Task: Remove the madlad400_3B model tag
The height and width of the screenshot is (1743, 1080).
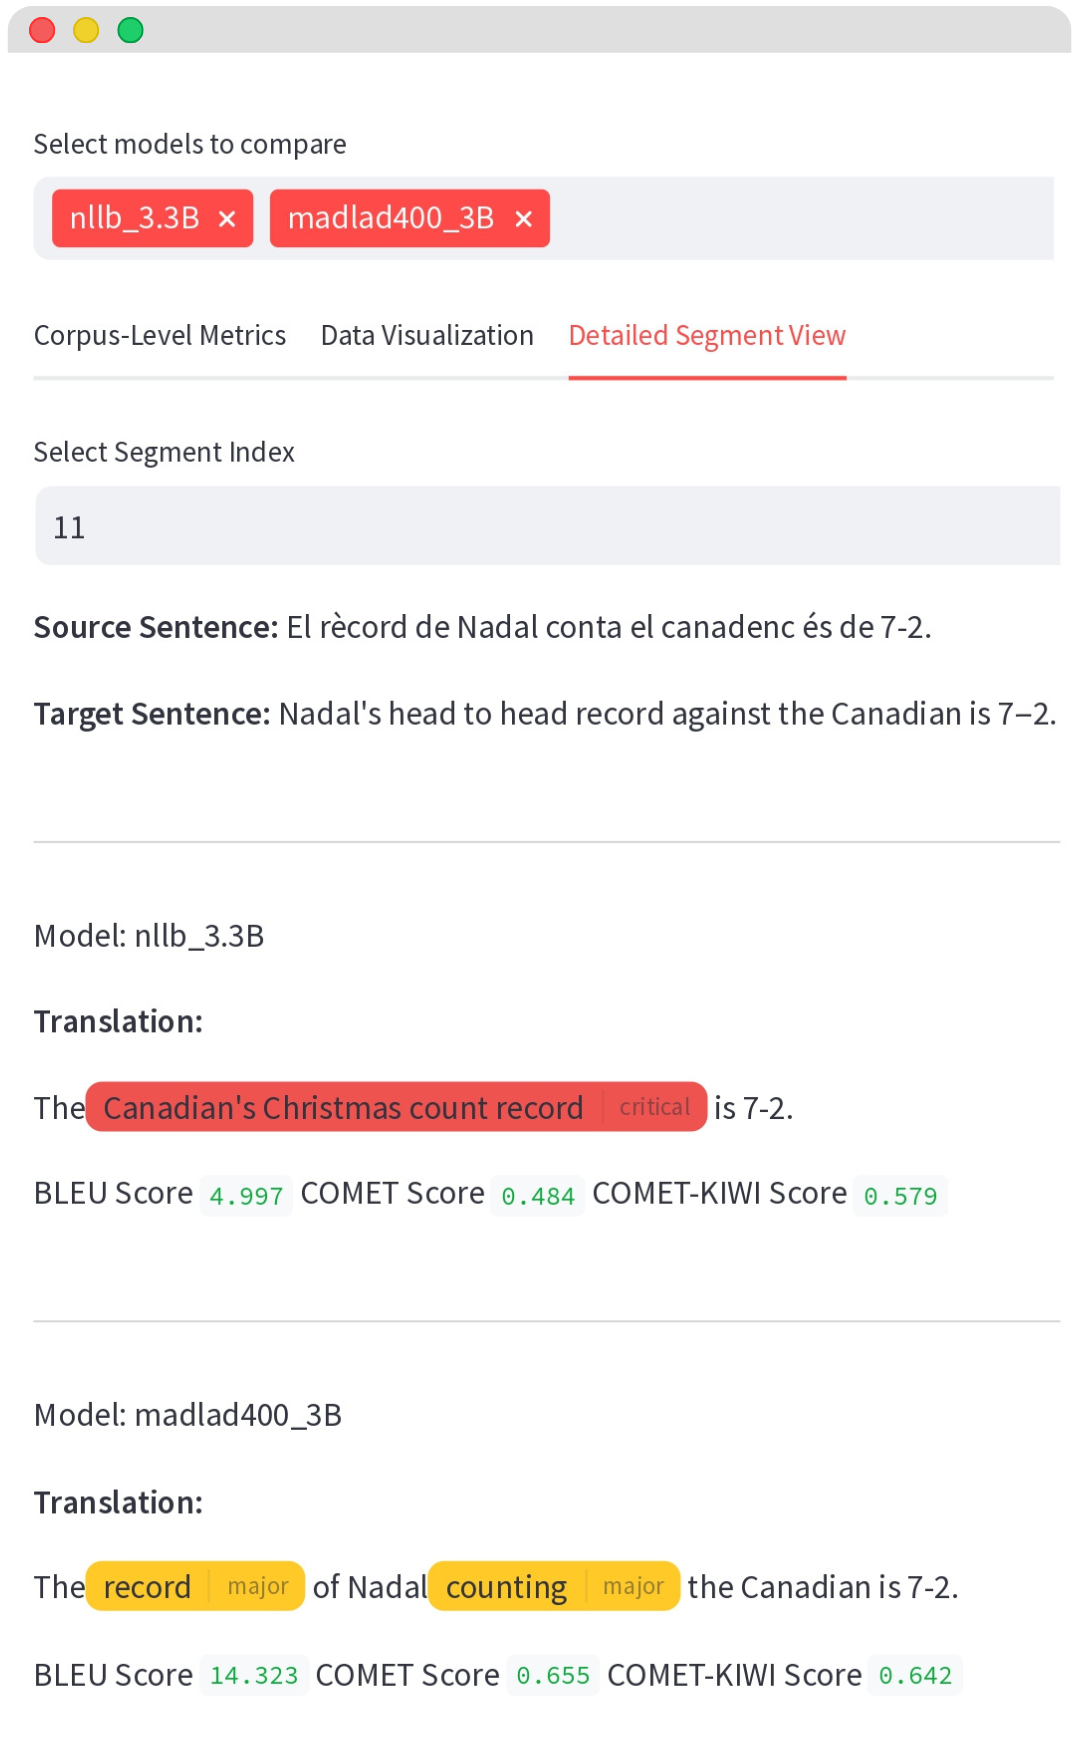Action: point(523,219)
